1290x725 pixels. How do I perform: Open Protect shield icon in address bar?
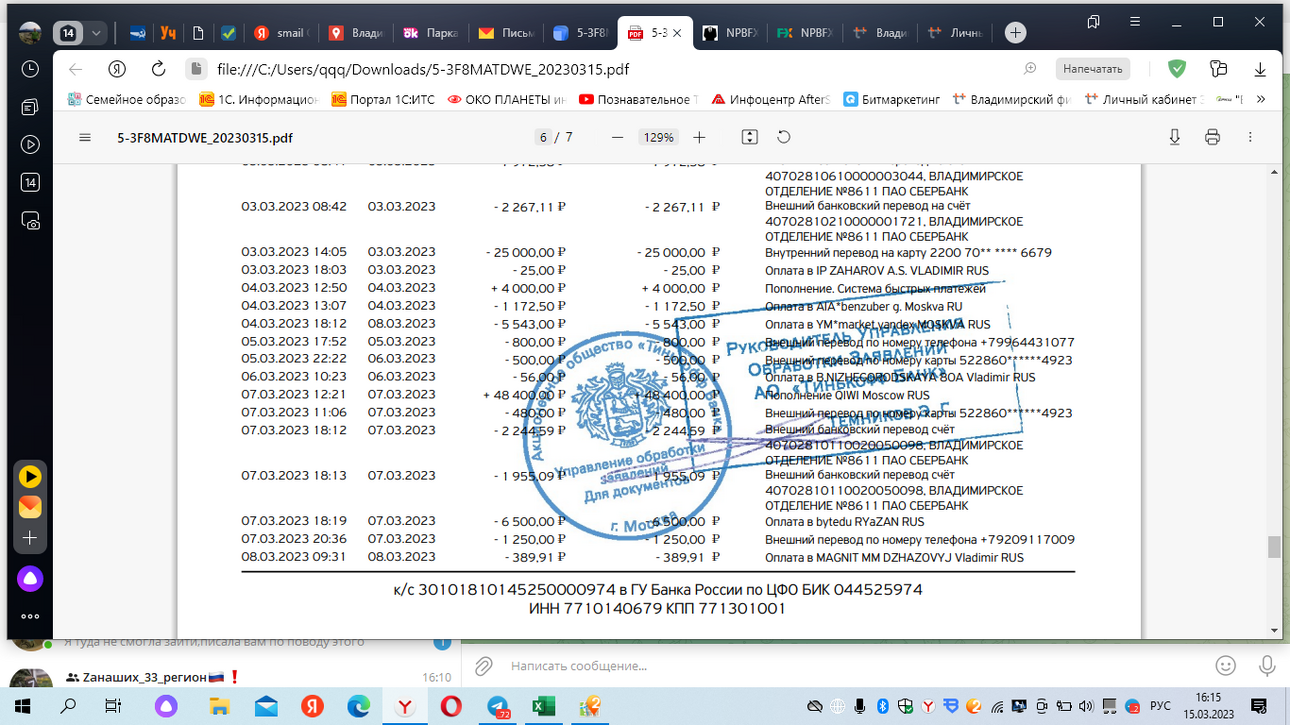1177,69
